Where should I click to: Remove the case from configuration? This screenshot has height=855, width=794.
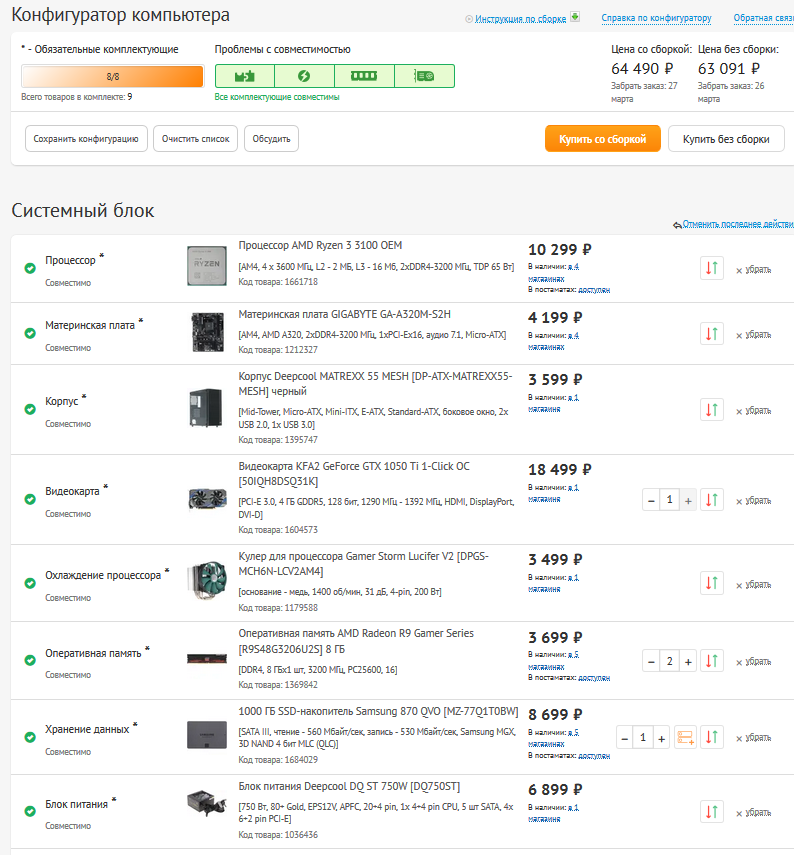click(753, 411)
